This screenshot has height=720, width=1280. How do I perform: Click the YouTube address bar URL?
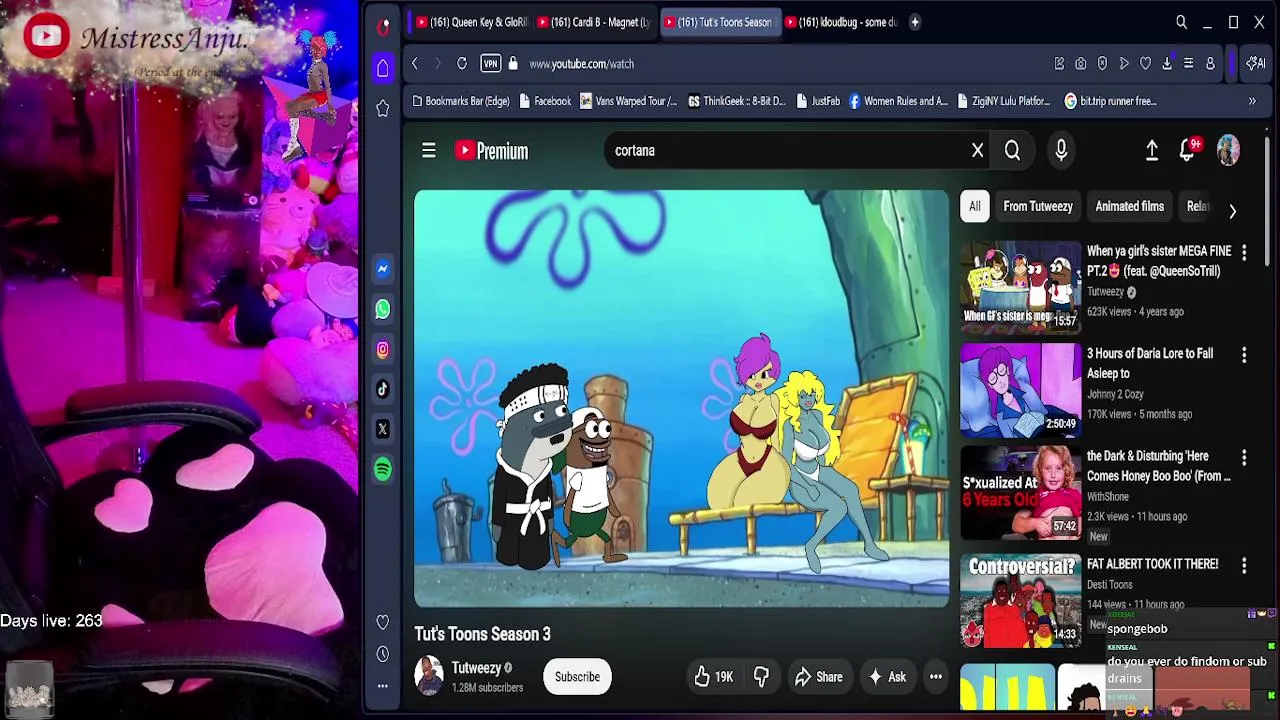[x=582, y=64]
